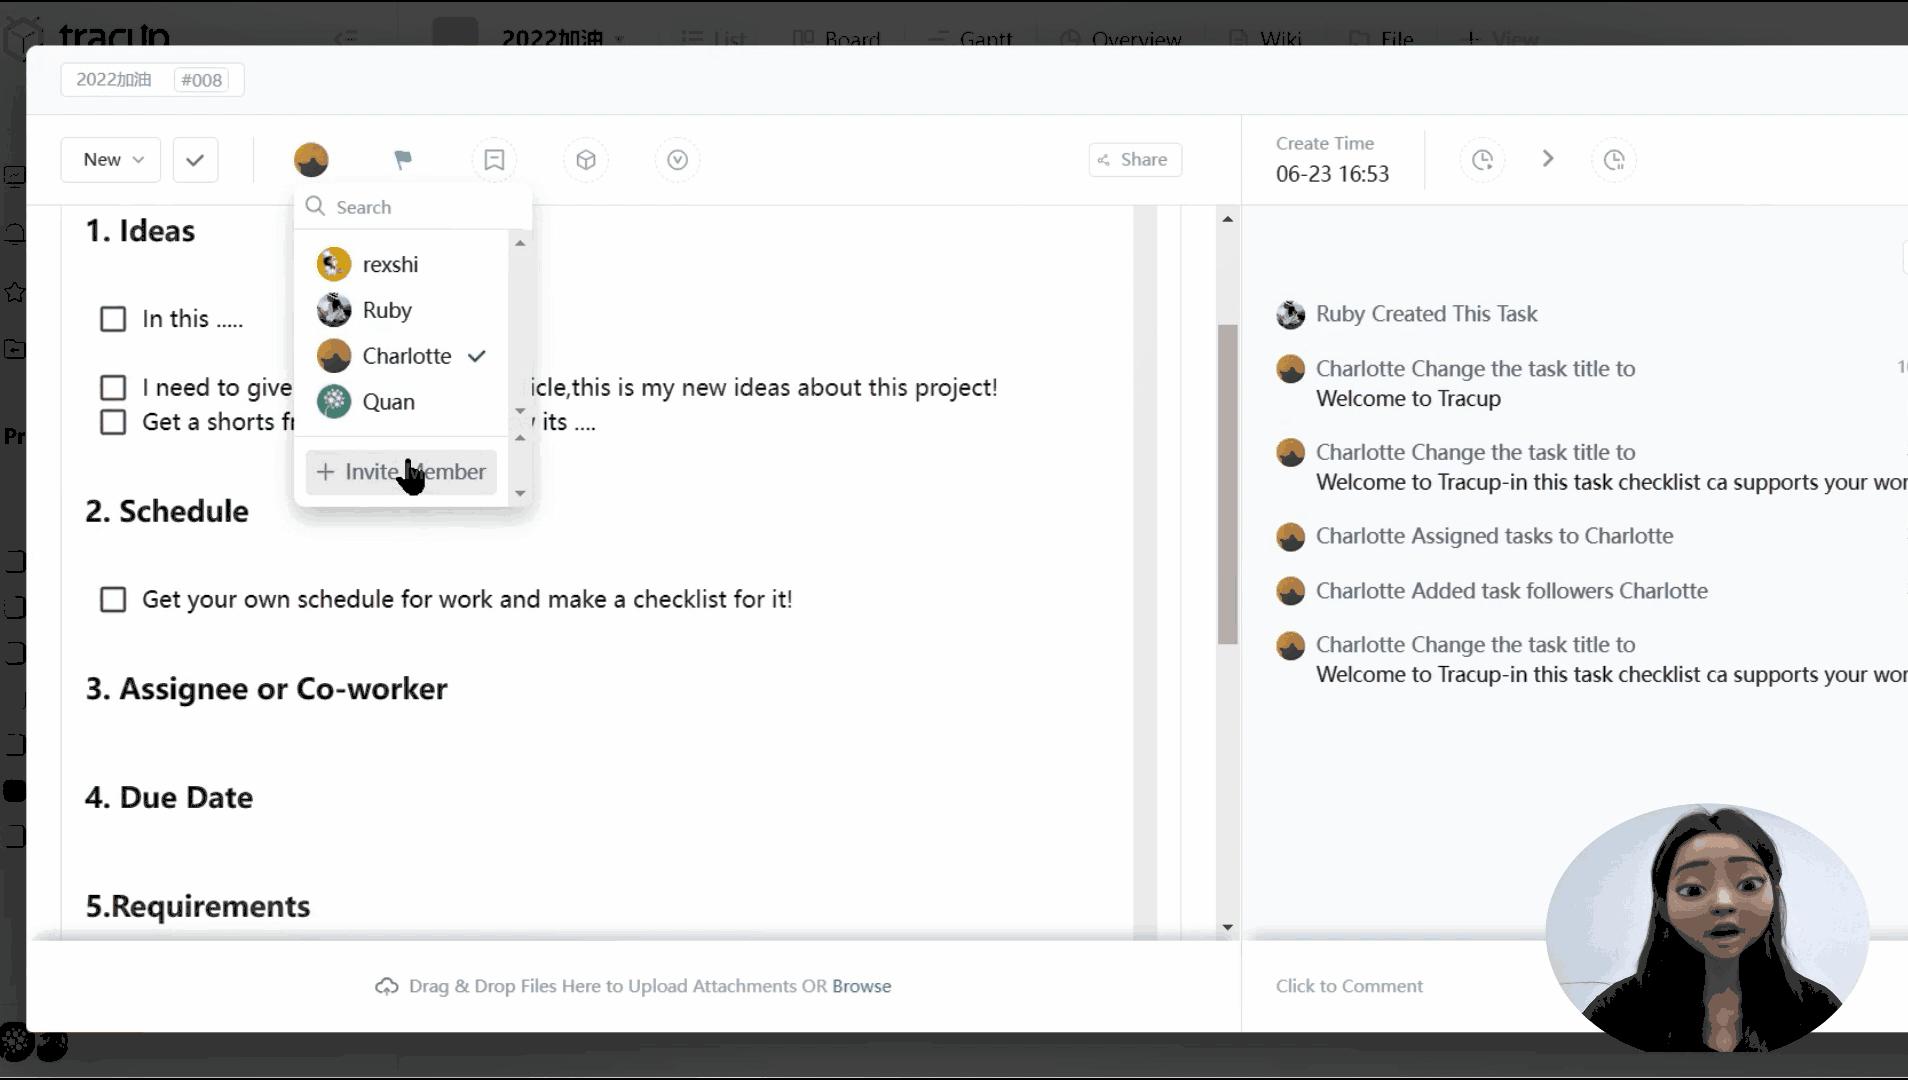
Task: Click the start time clock icon
Action: tap(1482, 160)
